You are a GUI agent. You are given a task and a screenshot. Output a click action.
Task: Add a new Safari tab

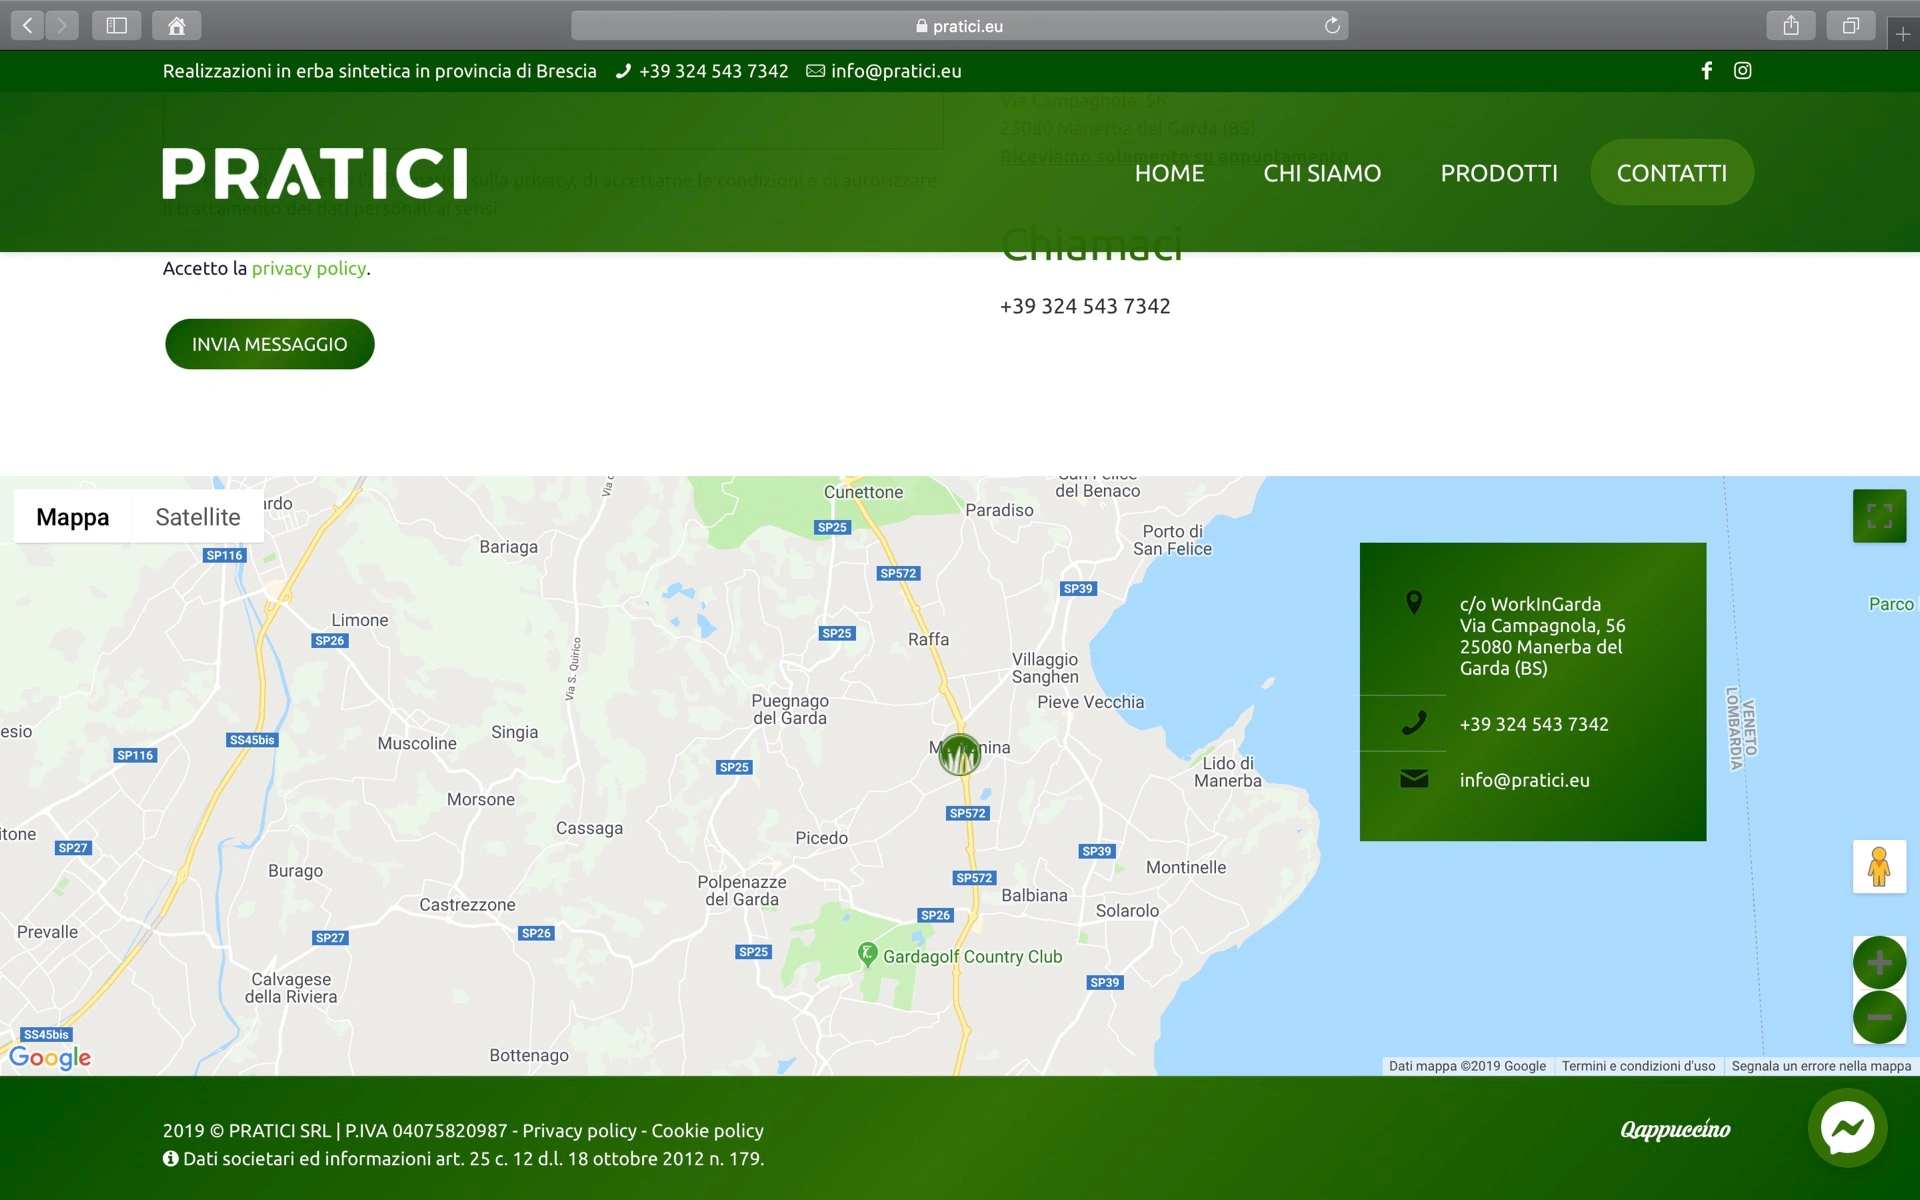pos(1903,33)
